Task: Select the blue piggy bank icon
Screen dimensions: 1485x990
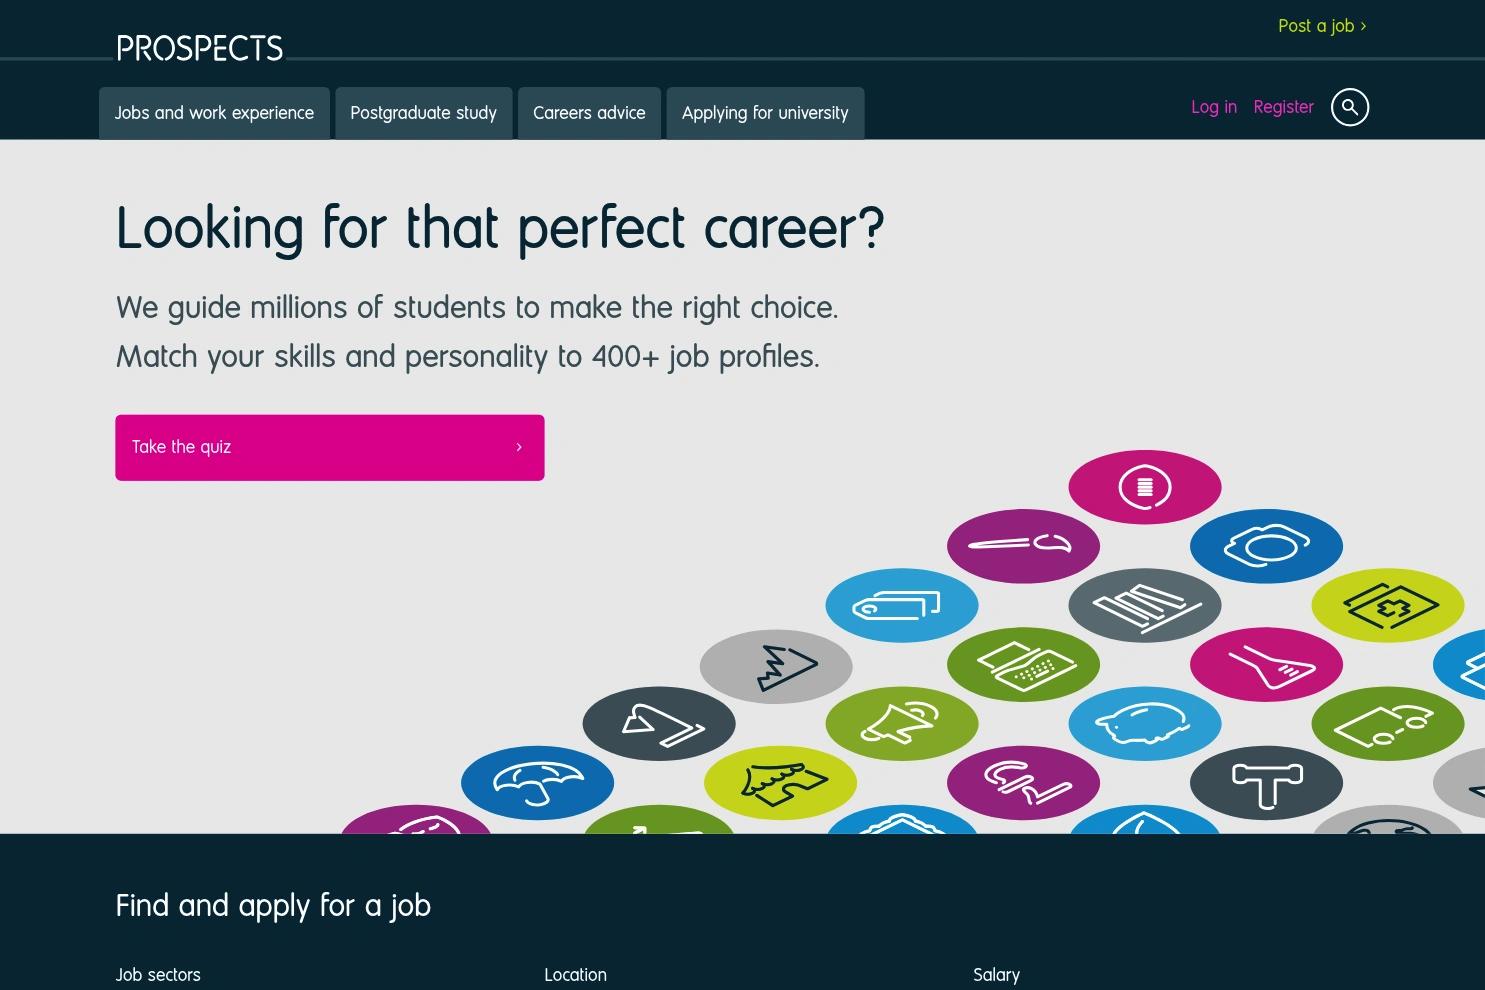Action: coord(1145,724)
